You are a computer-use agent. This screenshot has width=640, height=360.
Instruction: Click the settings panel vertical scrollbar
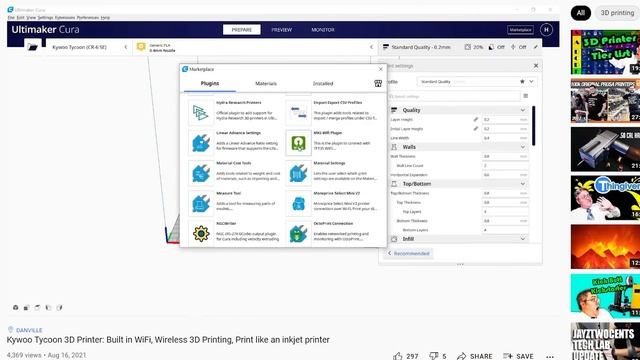coord(533,126)
